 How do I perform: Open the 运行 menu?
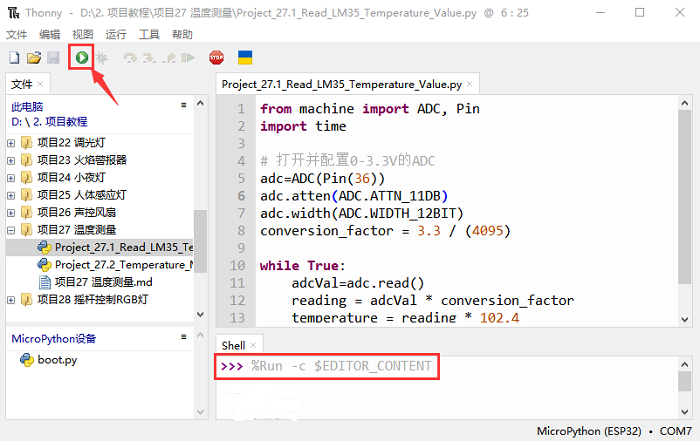pyautogui.click(x=116, y=34)
